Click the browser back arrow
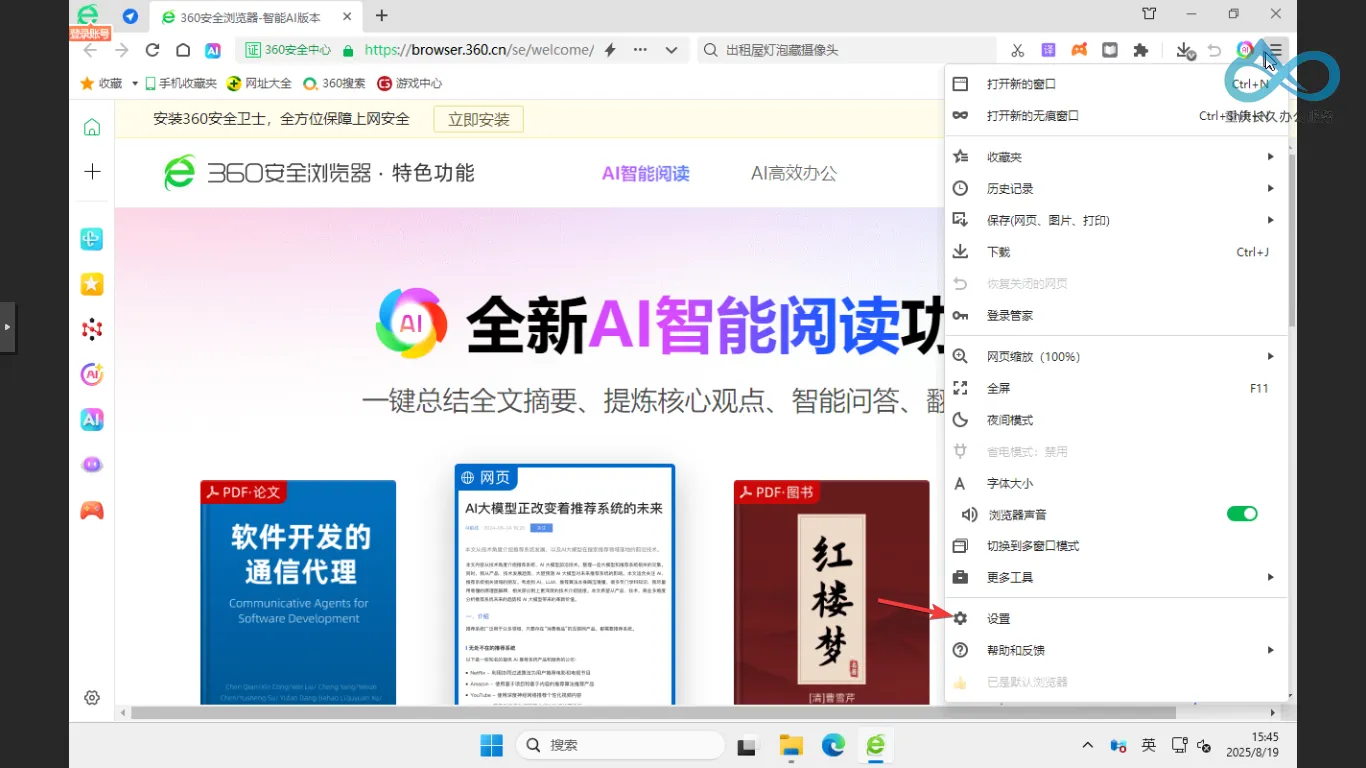The width and height of the screenshot is (1366, 768). (91, 50)
